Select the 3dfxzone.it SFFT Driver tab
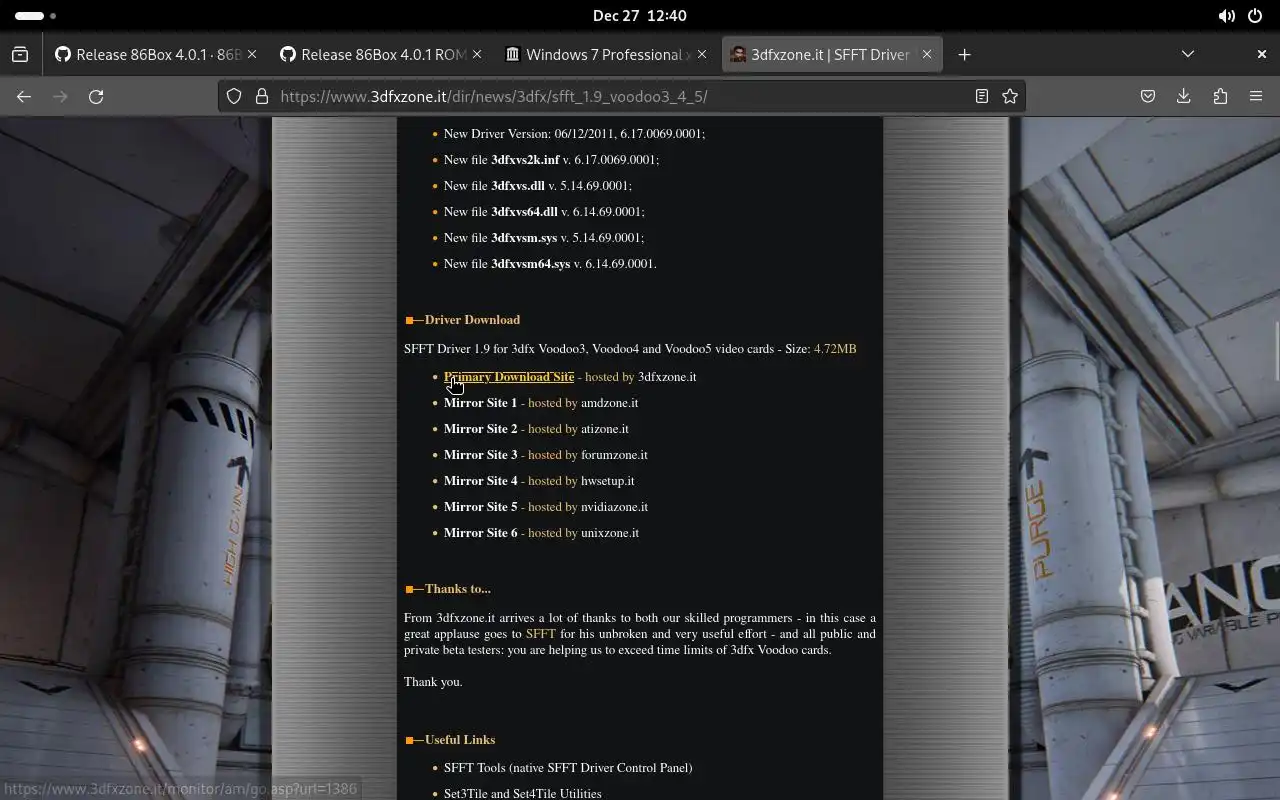Viewport: 1280px width, 800px height. point(830,54)
